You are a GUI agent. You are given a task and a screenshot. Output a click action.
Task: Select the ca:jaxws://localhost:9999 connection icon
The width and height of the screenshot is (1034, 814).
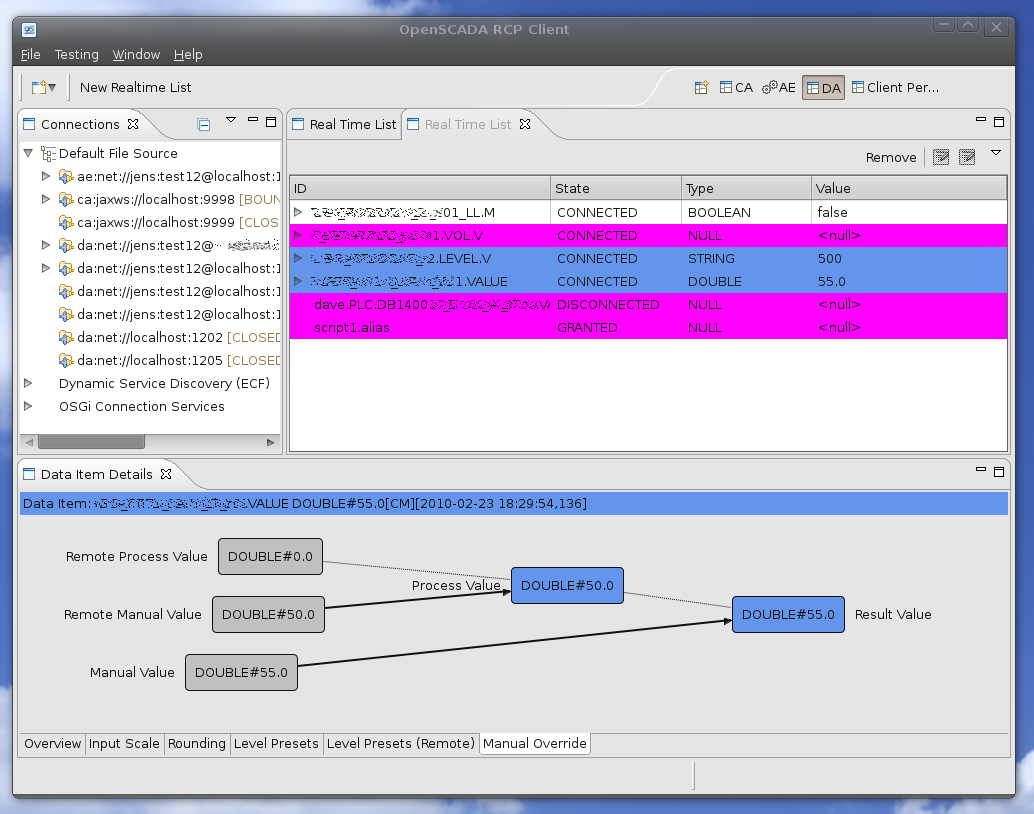[66, 222]
